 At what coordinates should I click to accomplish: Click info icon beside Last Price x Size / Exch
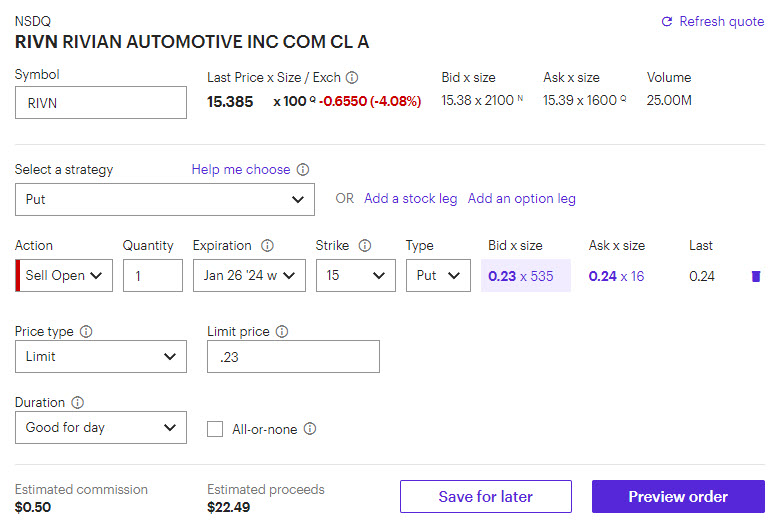[x=352, y=77]
